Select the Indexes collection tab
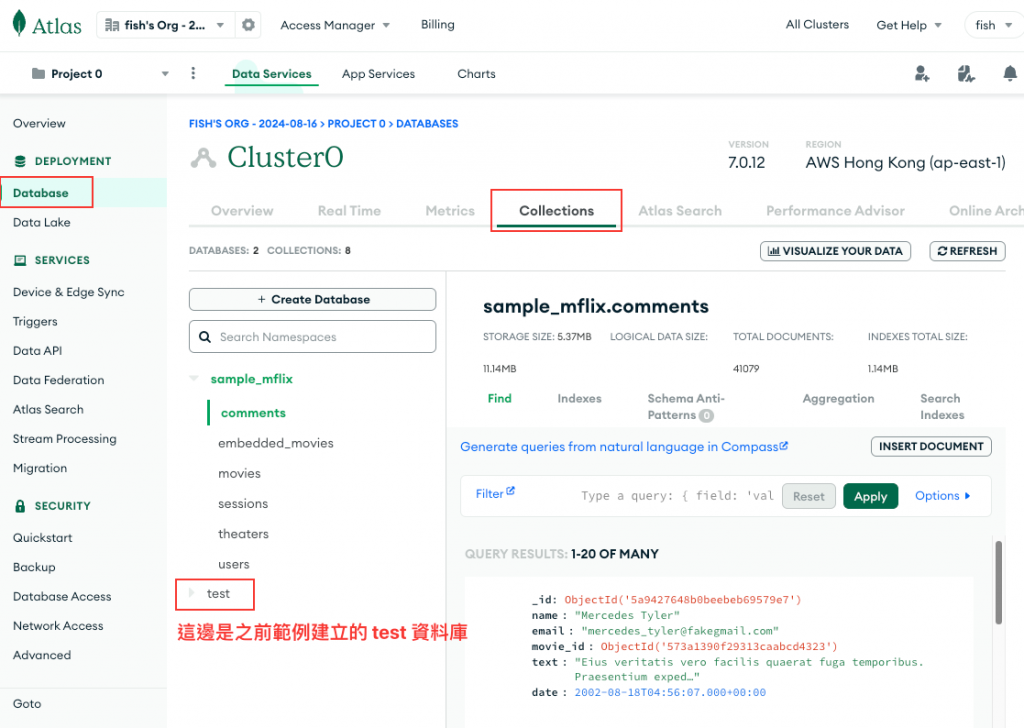Image resolution: width=1024 pixels, height=728 pixels. coord(579,398)
